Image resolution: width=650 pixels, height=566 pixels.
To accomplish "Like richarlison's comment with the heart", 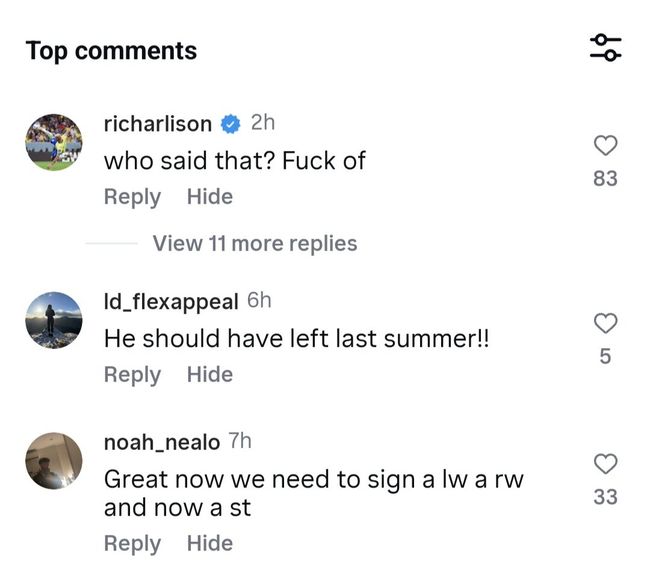I will [605, 146].
